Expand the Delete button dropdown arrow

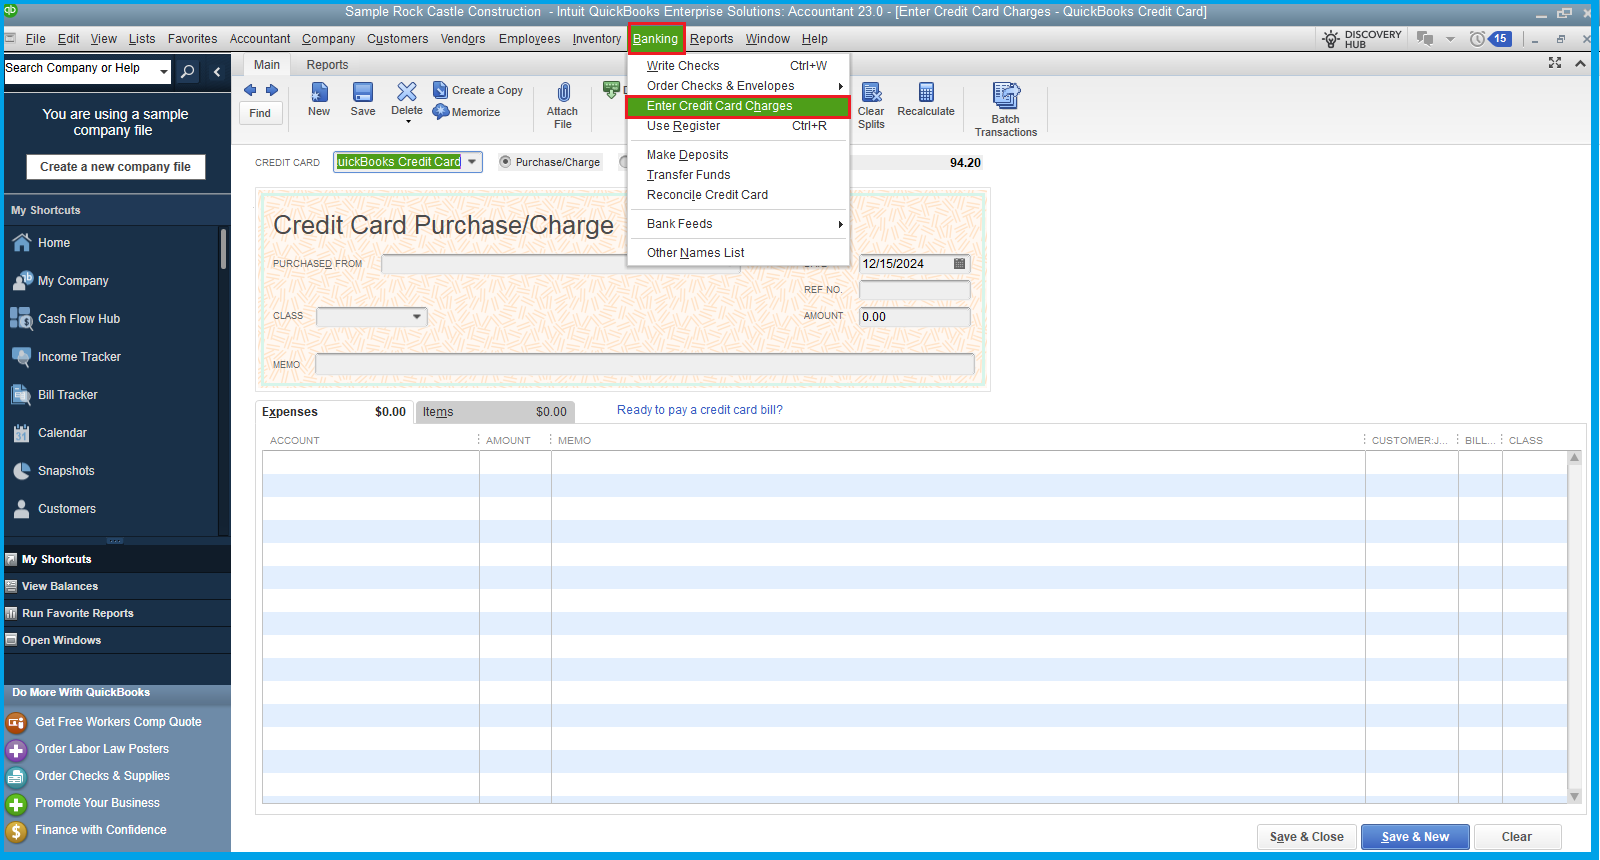pyautogui.click(x=407, y=122)
